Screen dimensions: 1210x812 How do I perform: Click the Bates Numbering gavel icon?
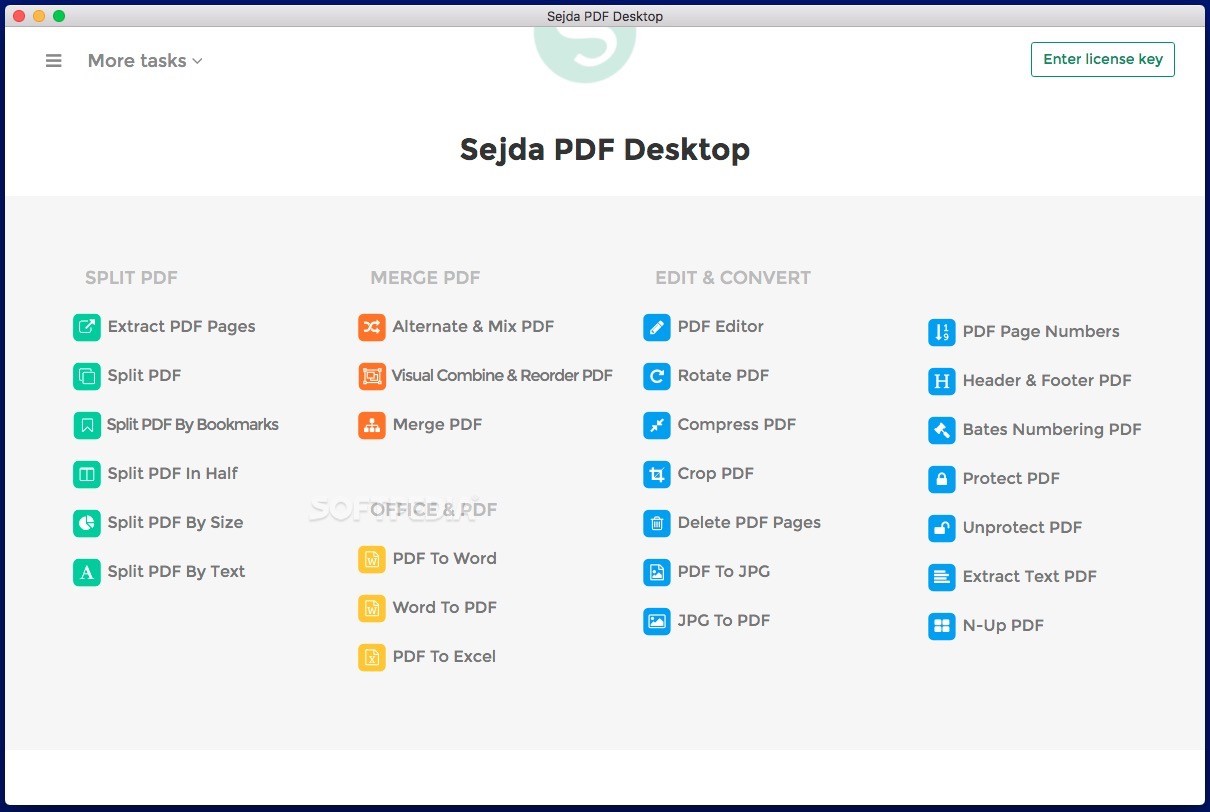(x=942, y=430)
